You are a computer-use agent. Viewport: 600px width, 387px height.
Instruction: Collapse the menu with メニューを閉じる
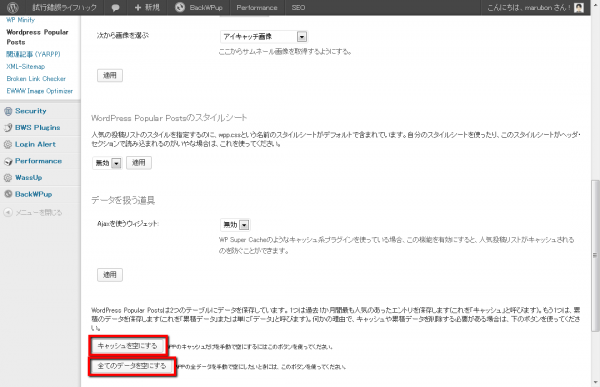pos(38,212)
